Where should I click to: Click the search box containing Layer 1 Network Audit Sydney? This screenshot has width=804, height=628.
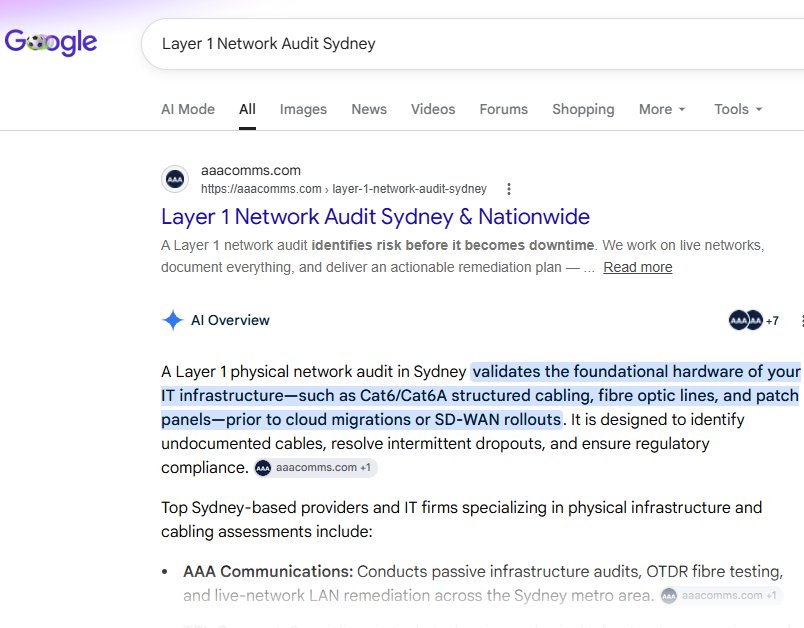[472, 44]
